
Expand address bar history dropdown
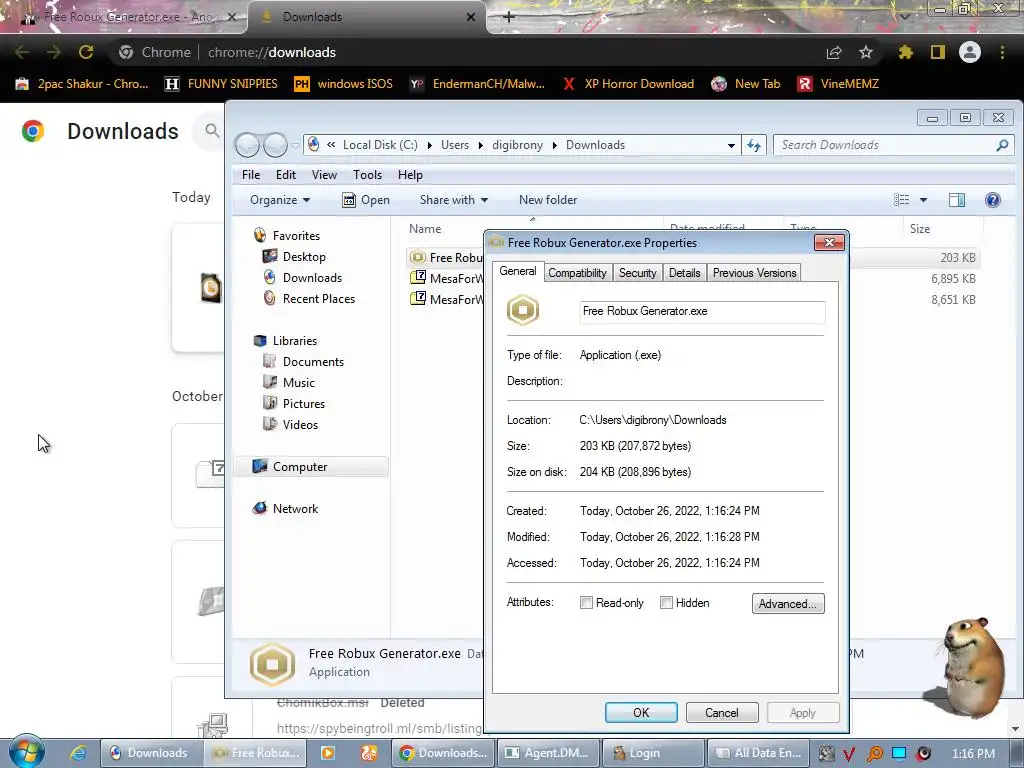(731, 145)
